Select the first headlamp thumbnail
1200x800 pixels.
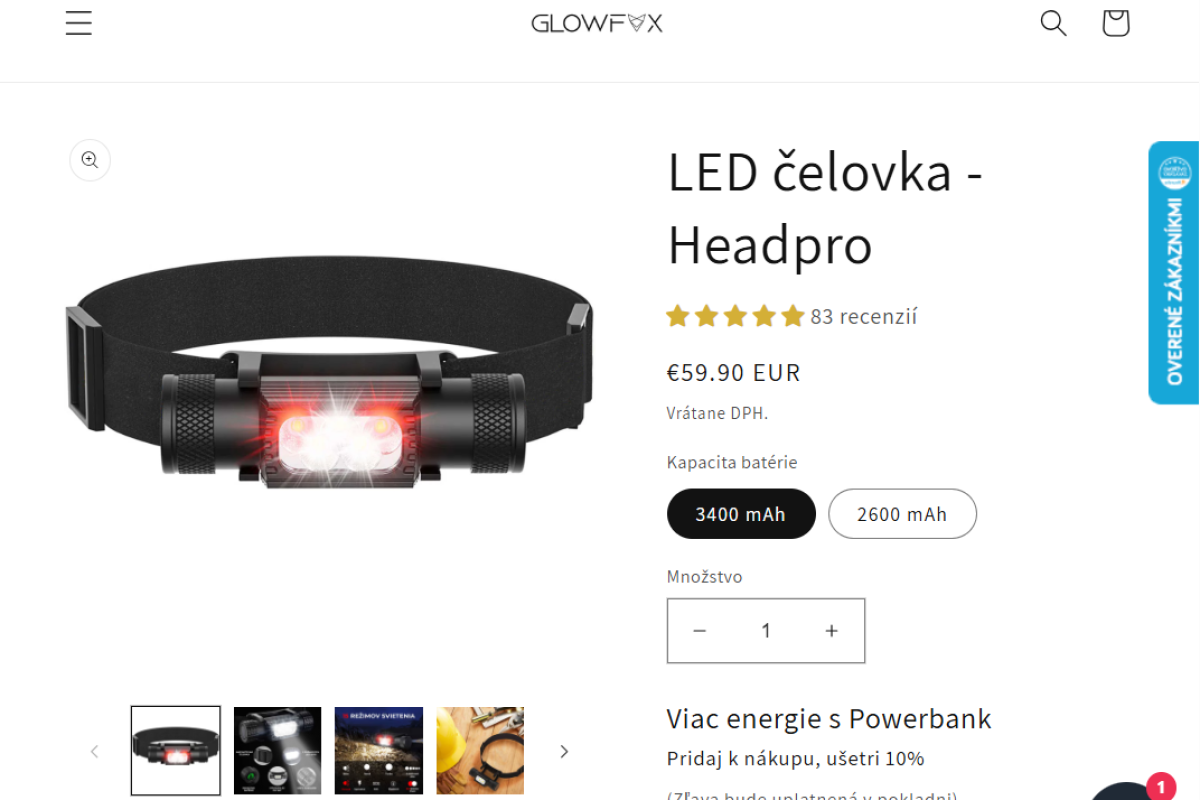176,750
